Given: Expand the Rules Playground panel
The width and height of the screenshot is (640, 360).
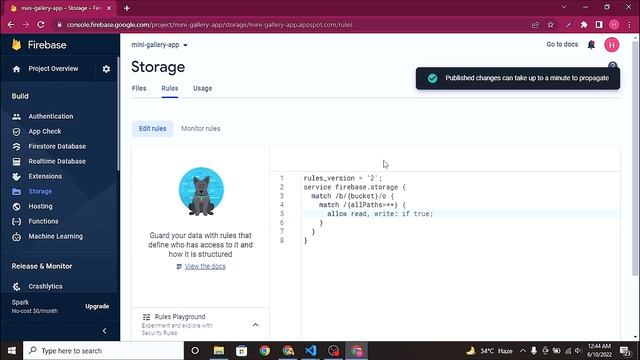Looking at the screenshot, I should point(255,325).
